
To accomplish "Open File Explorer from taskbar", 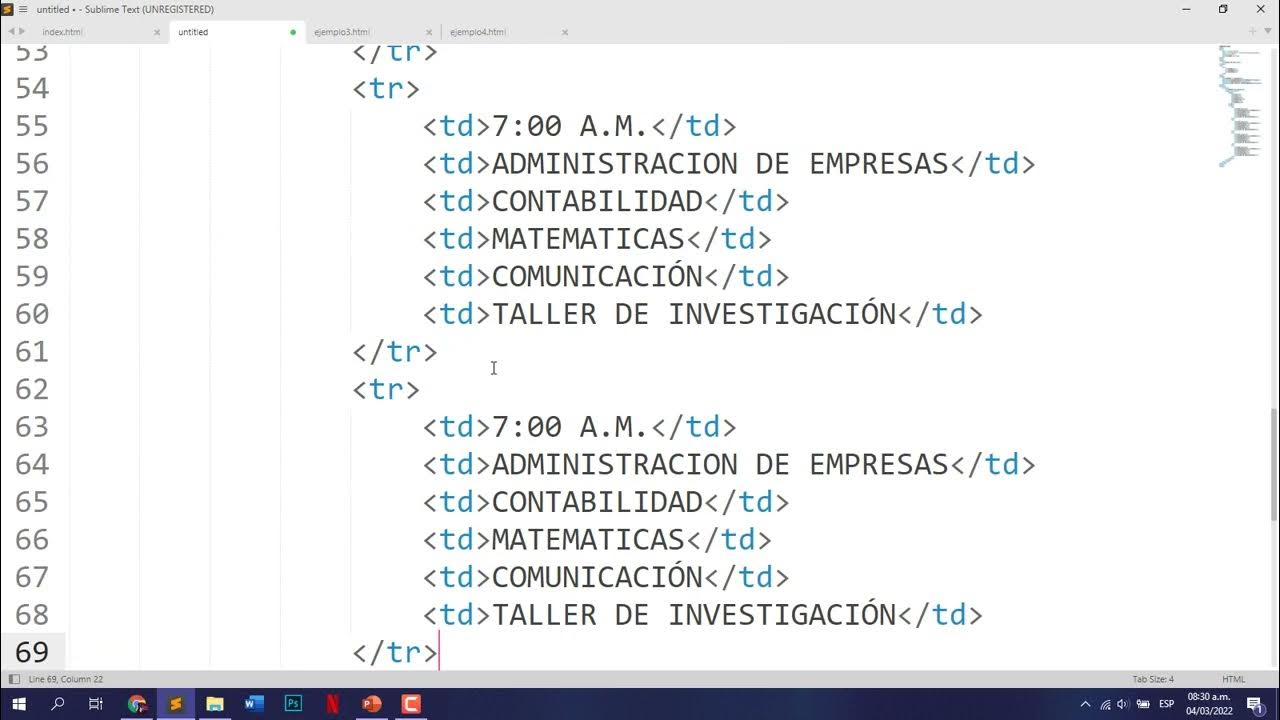I will tap(215, 704).
